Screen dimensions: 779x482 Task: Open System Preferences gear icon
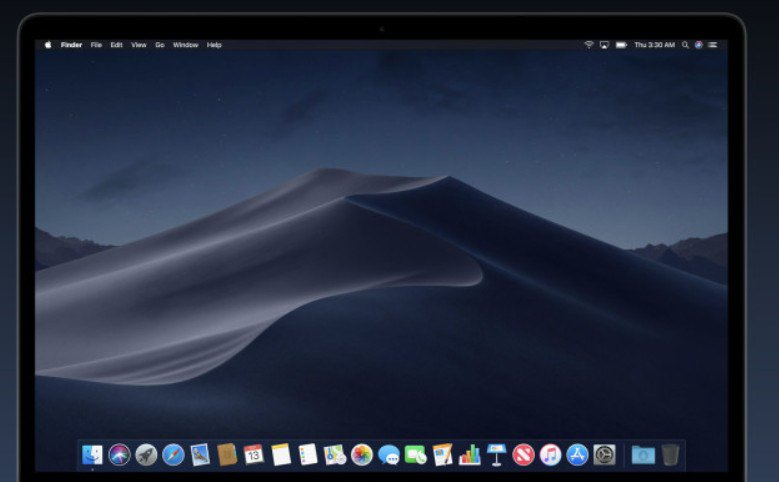click(x=604, y=455)
